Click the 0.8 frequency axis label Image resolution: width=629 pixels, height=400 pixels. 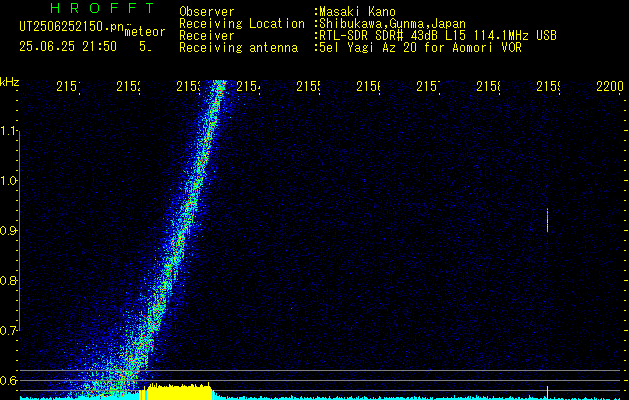click(8, 280)
